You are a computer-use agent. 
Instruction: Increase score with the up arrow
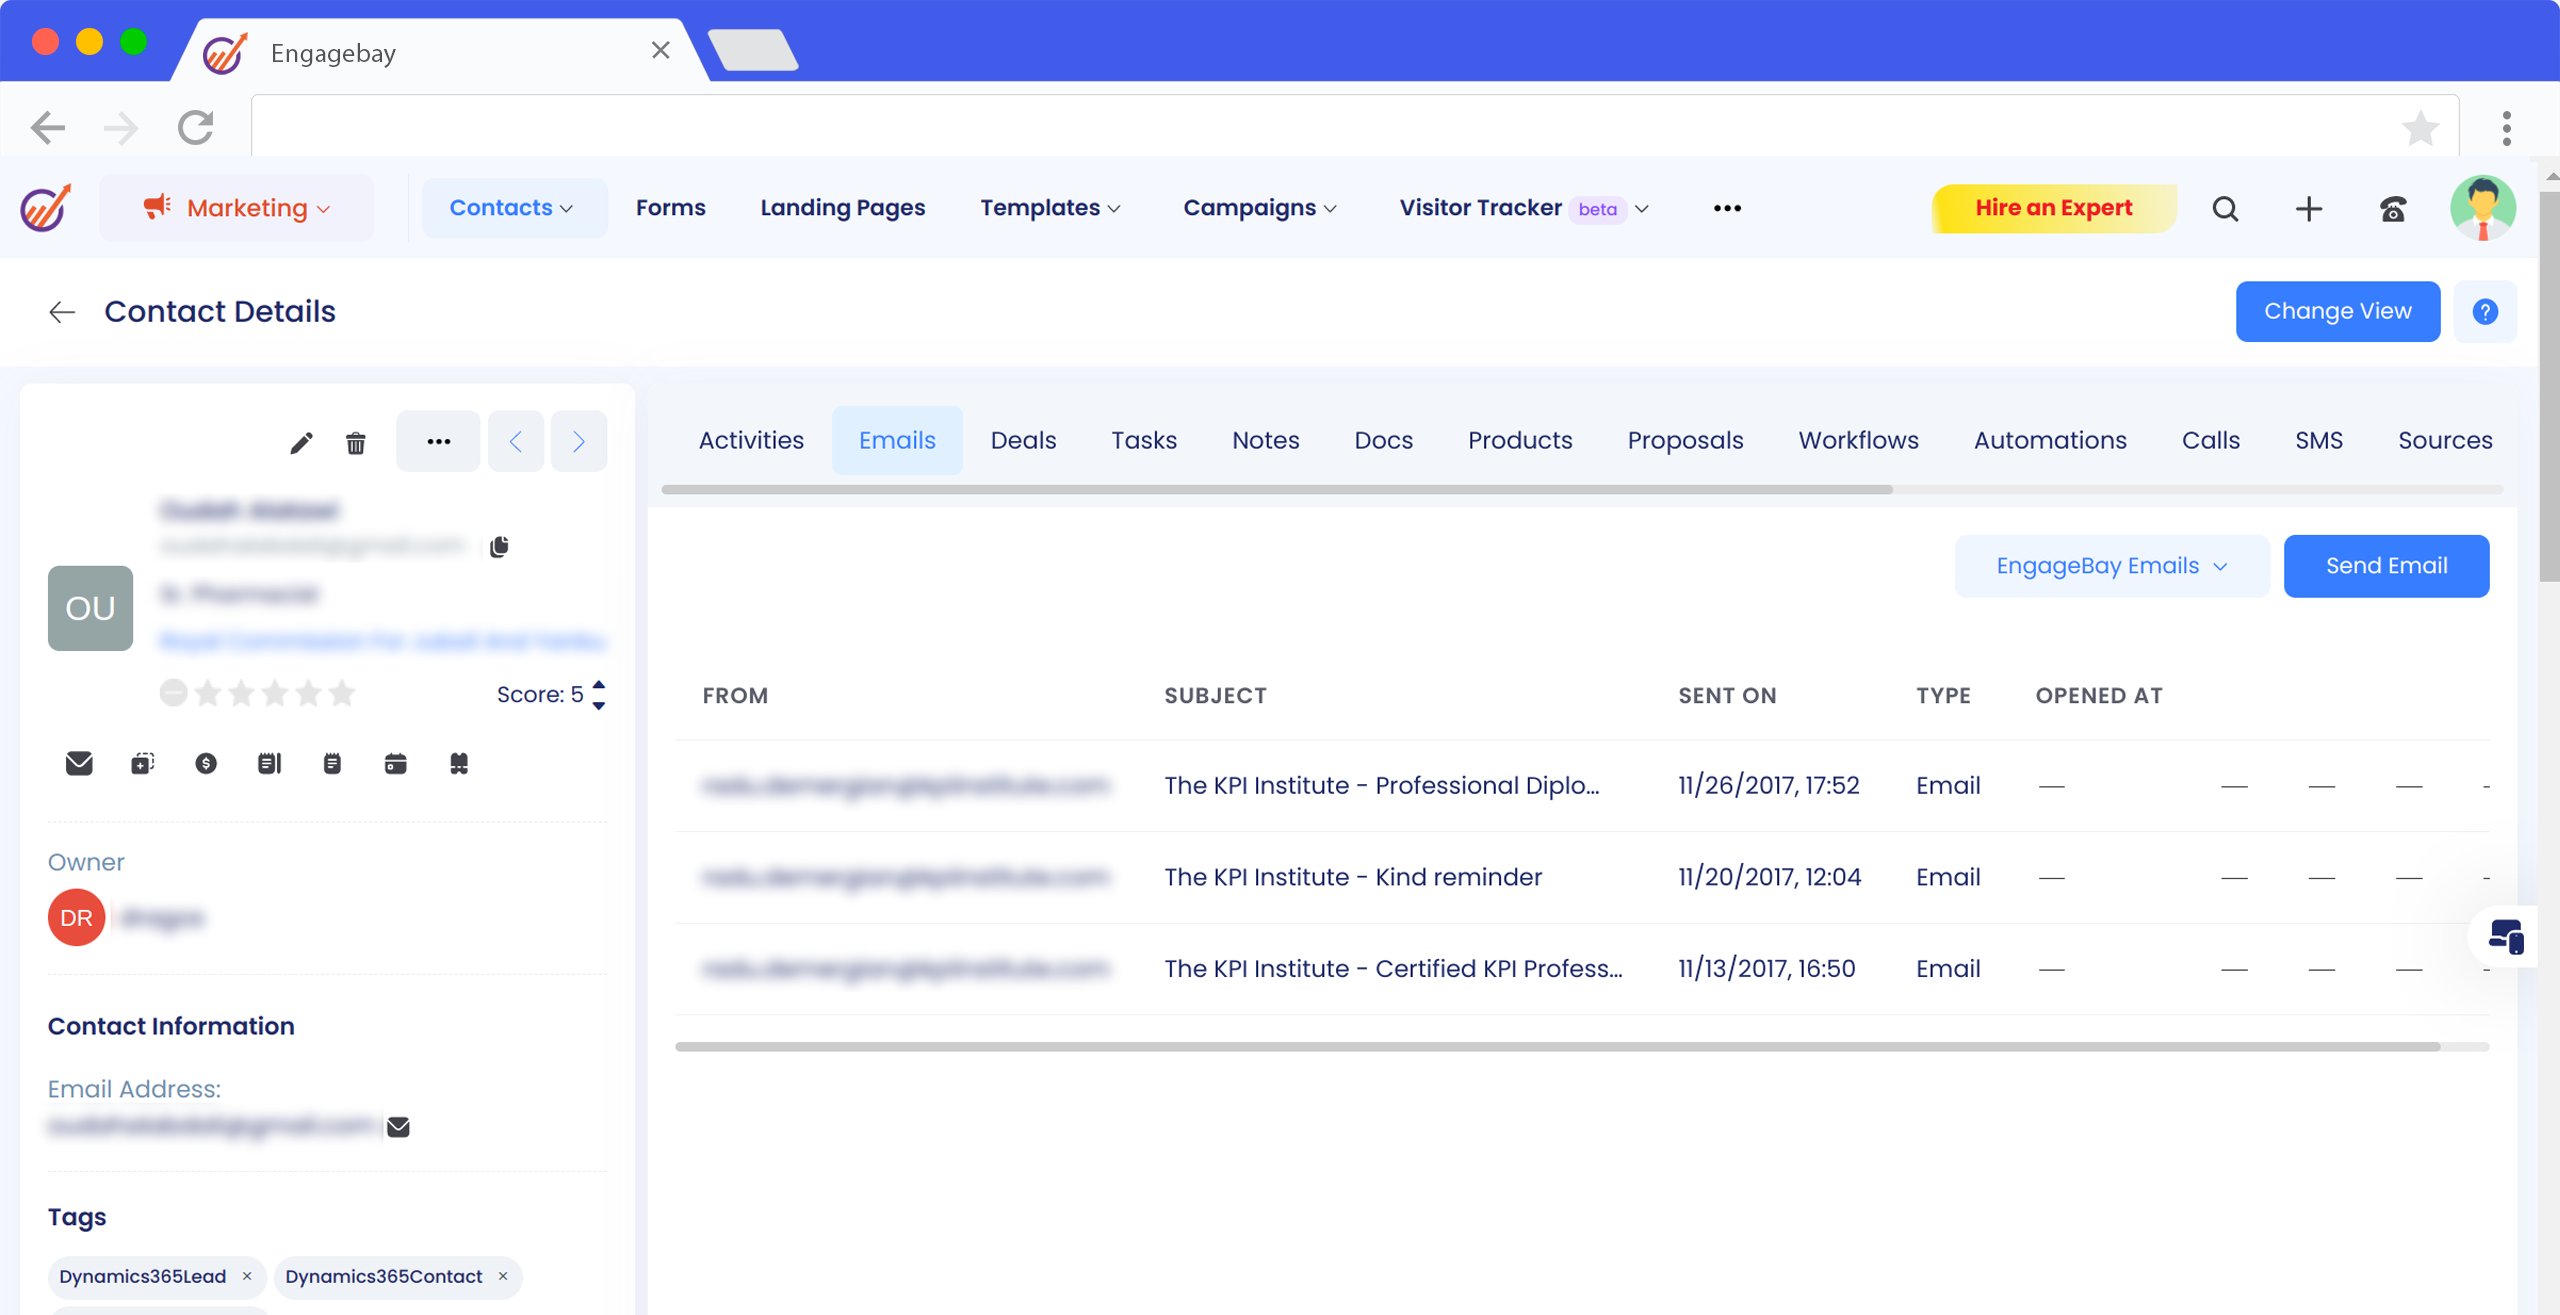[599, 685]
